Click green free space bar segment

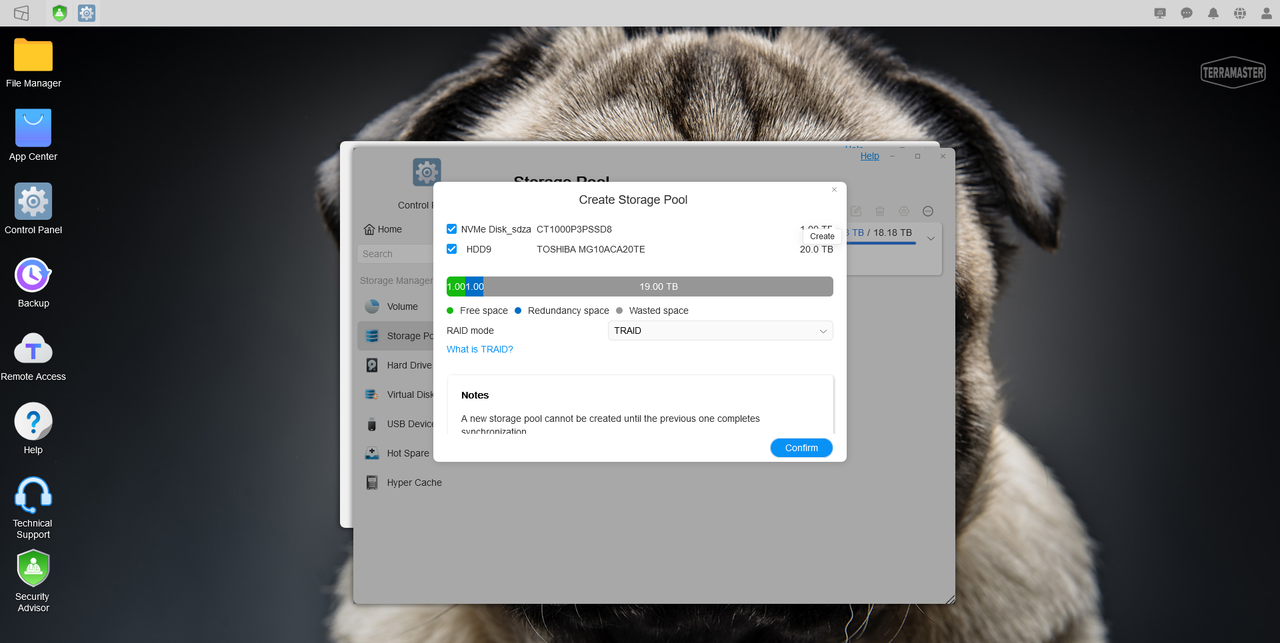pyautogui.click(x=456, y=286)
